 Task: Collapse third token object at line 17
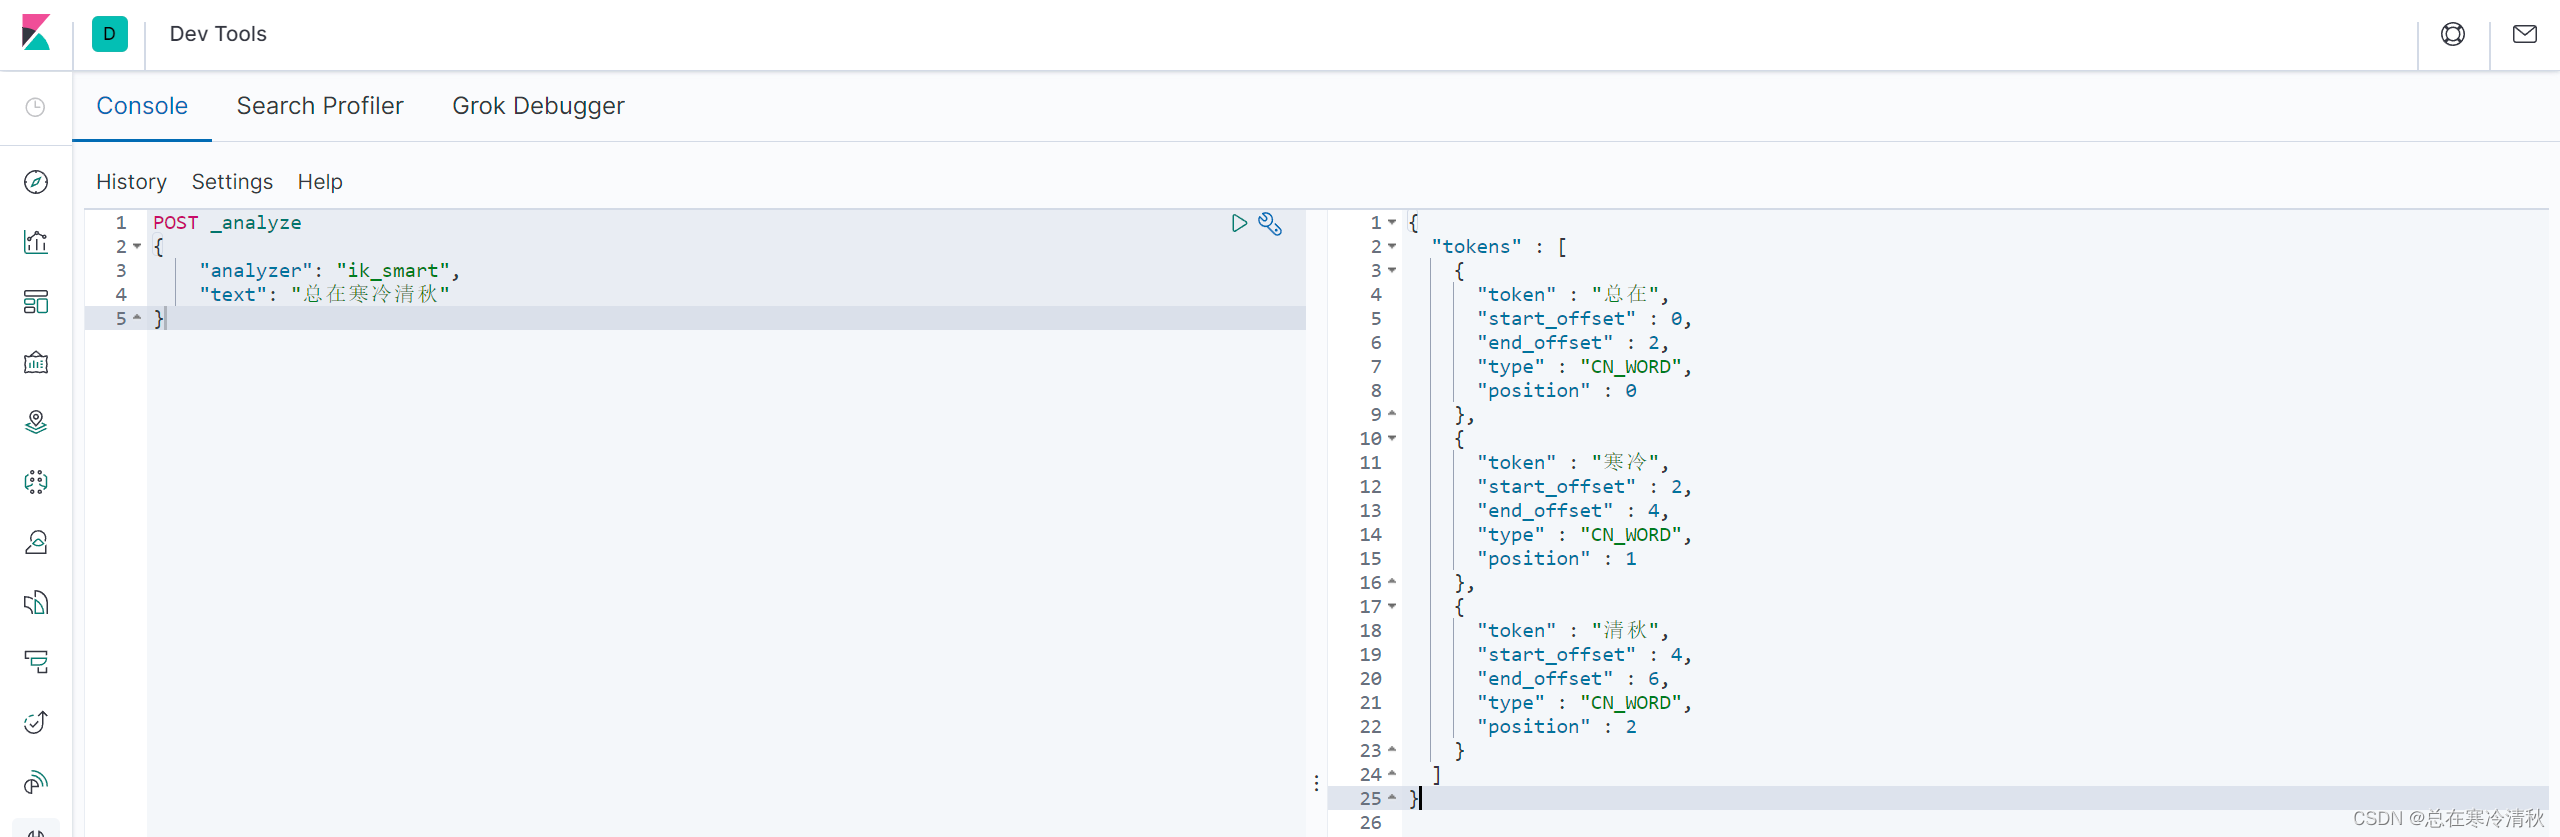point(1392,606)
